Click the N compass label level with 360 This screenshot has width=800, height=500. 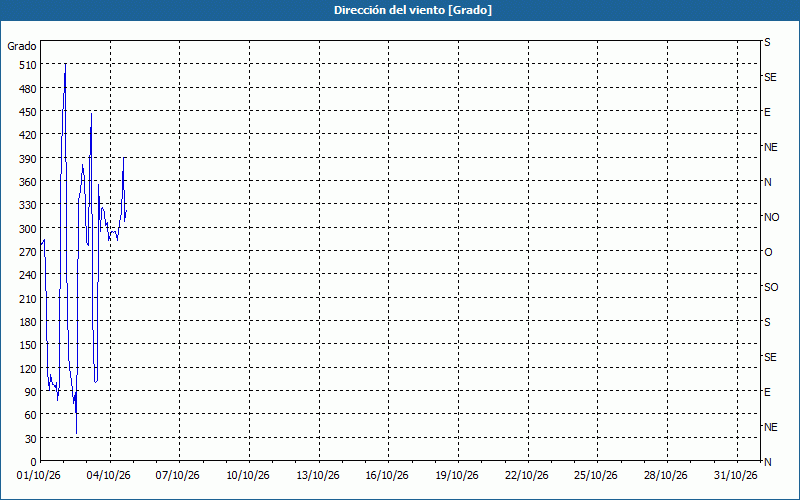tap(768, 182)
